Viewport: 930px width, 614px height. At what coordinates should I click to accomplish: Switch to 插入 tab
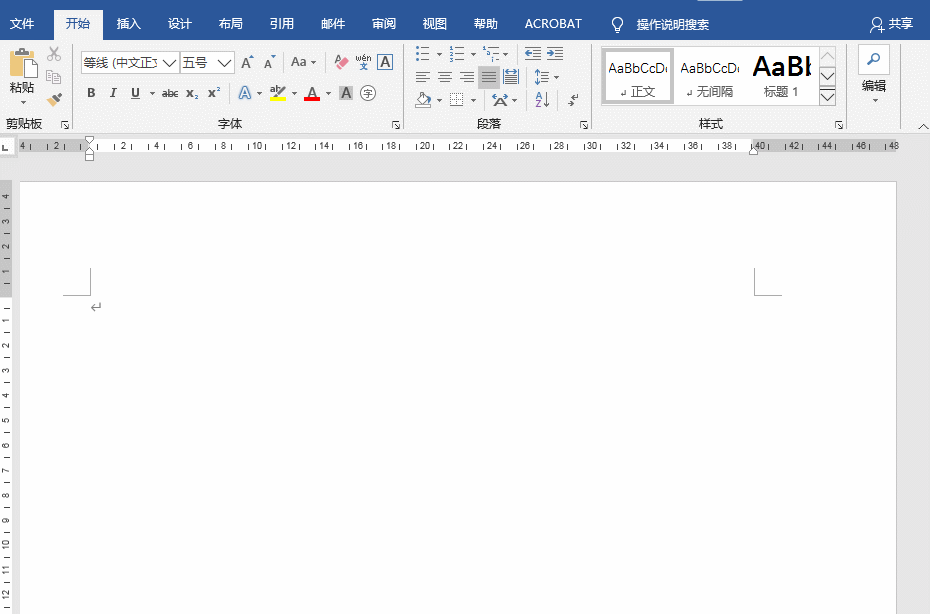click(x=129, y=24)
